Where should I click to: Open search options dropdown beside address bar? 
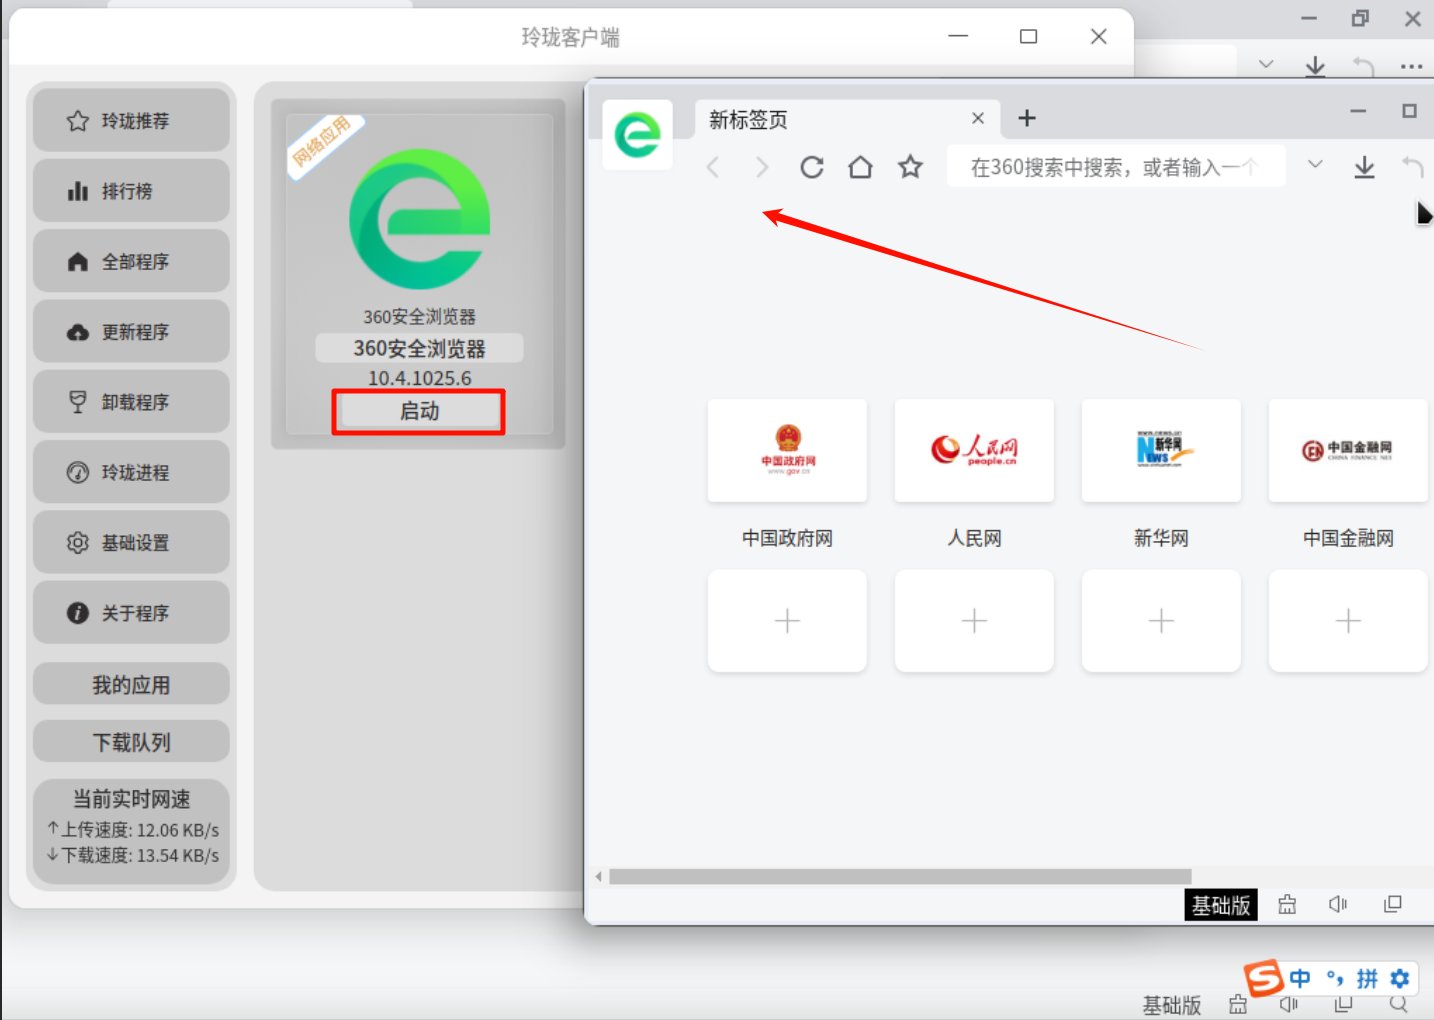click(x=1314, y=163)
